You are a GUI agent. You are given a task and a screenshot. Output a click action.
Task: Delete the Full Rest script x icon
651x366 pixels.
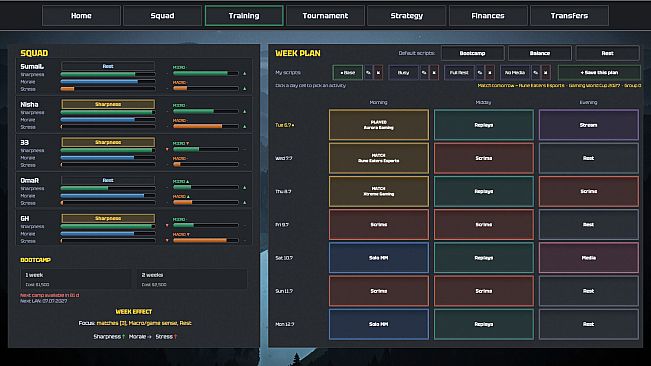click(490, 73)
